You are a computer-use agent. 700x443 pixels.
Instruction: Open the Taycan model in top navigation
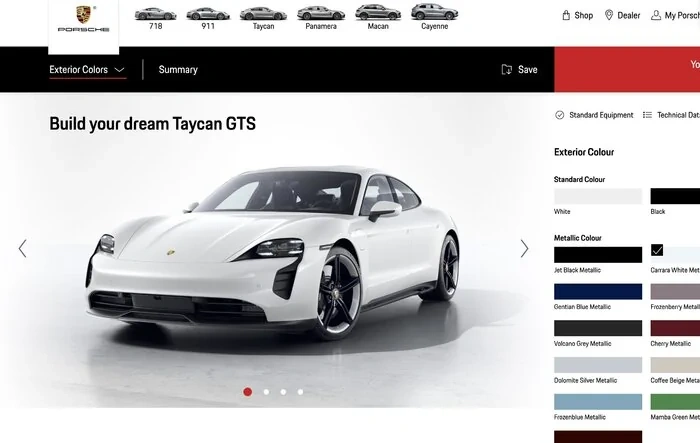tap(263, 18)
